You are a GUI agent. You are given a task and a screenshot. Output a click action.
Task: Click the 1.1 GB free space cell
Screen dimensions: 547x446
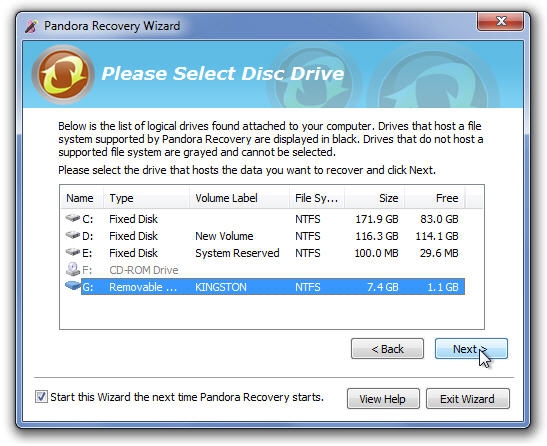point(443,287)
